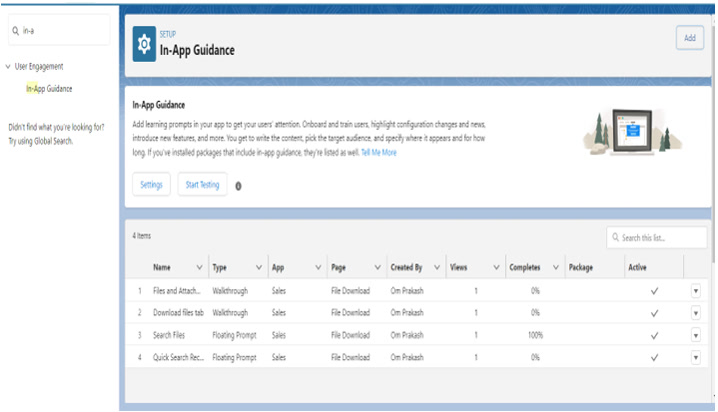Click the info icon beside Start Testing
This screenshot has width=718, height=412.
tap(238, 186)
